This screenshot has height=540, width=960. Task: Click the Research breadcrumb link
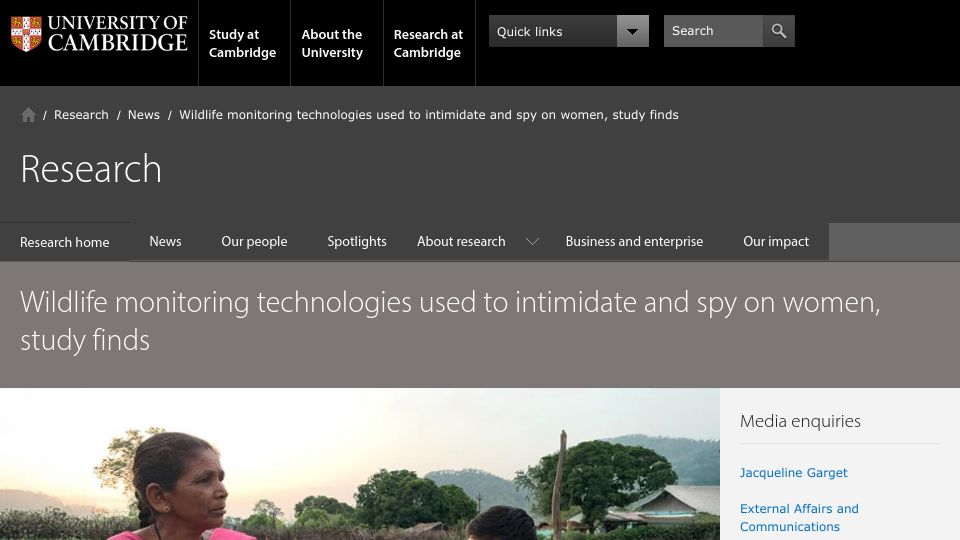81,115
